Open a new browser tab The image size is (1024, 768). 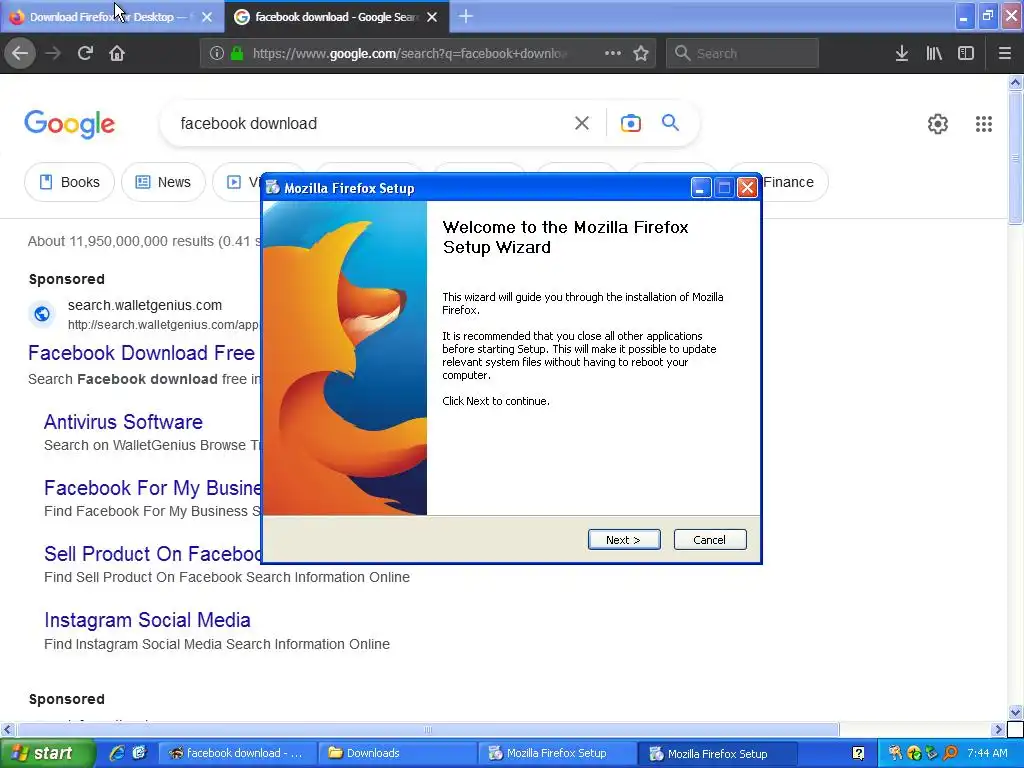[466, 16]
